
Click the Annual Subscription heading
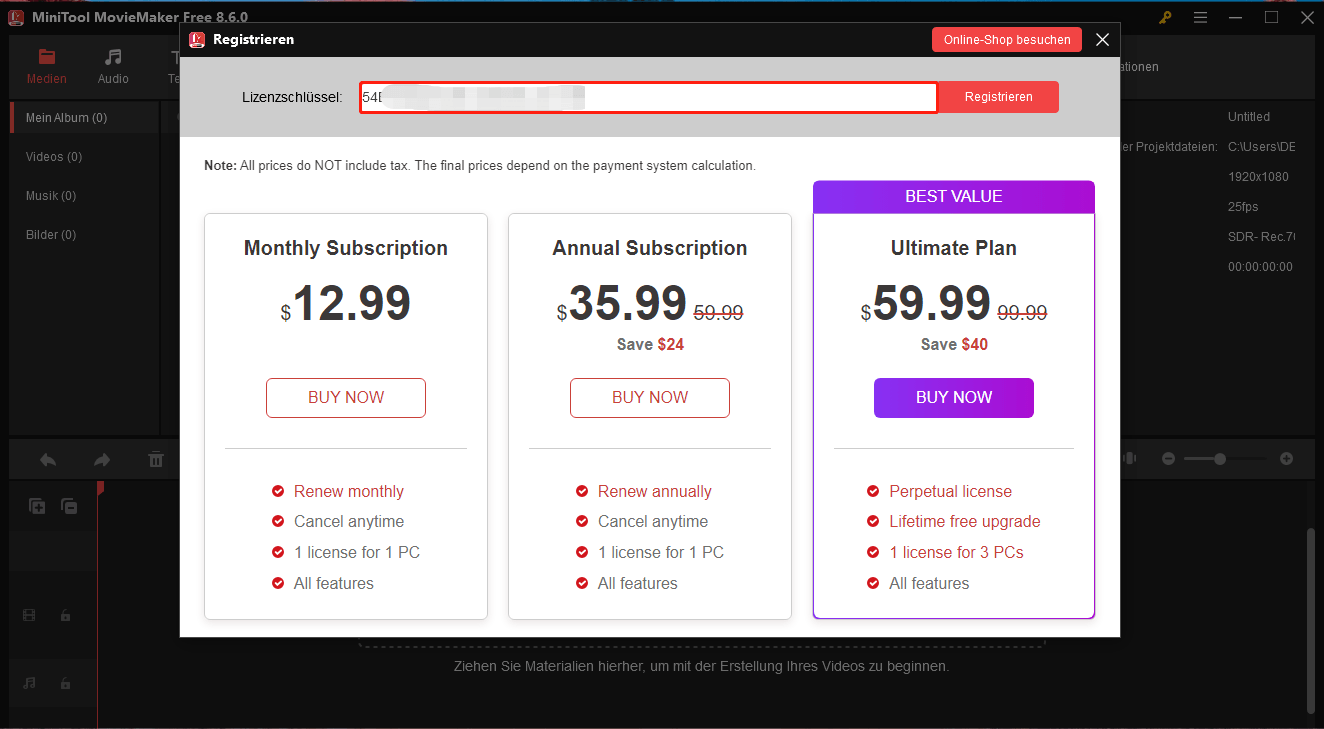[x=650, y=248]
